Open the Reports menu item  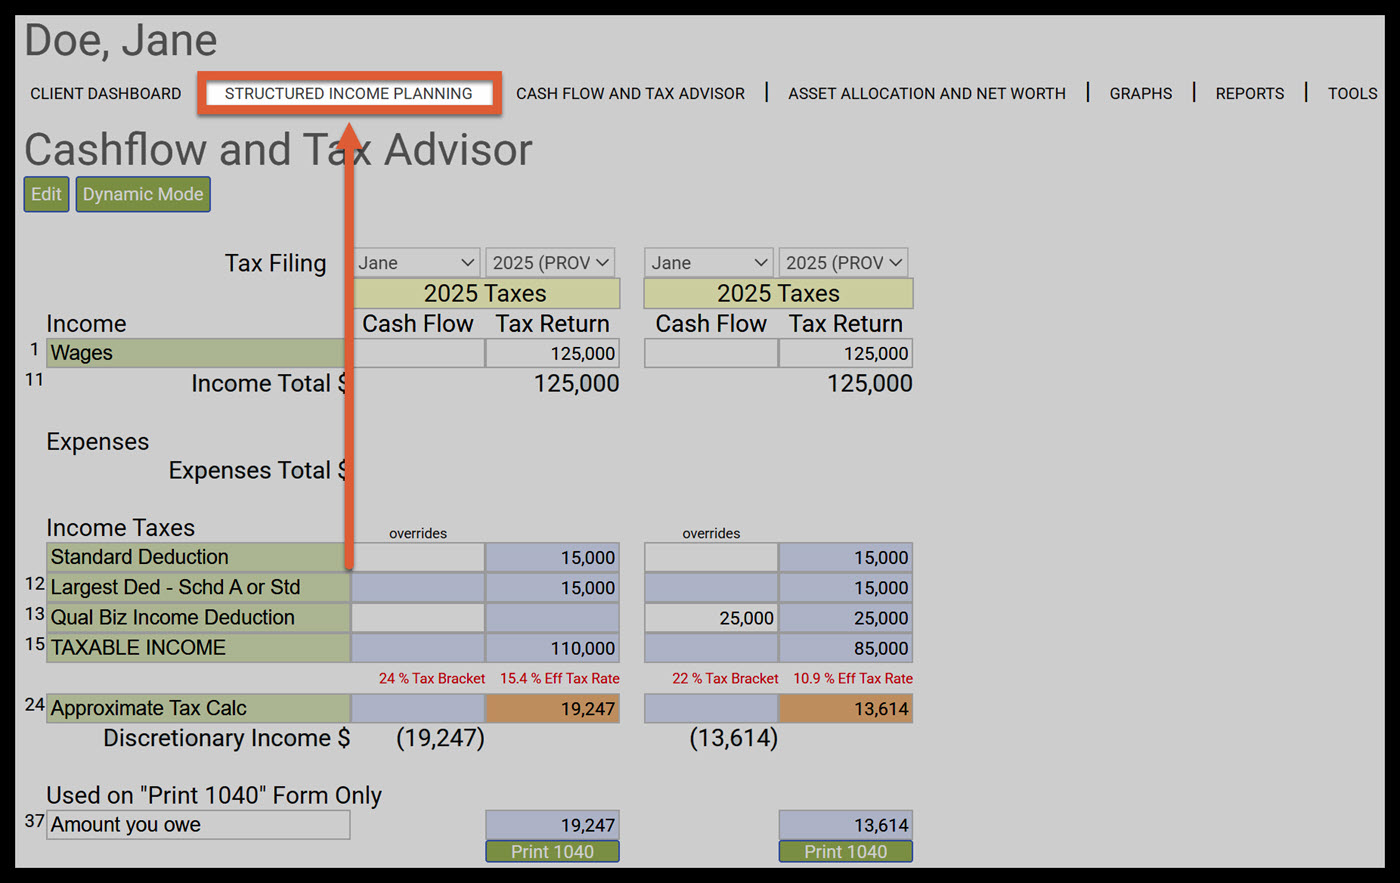pos(1250,93)
